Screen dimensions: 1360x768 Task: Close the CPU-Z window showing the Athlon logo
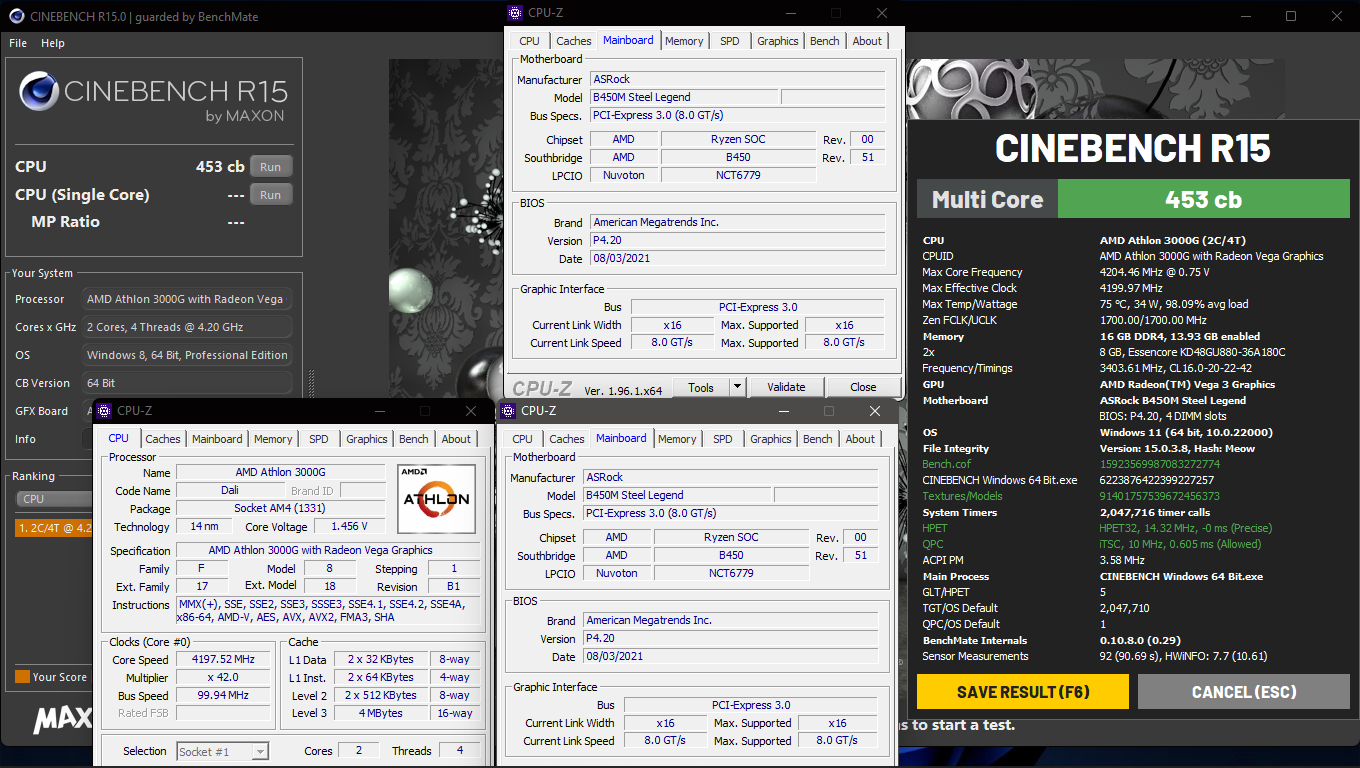[471, 411]
